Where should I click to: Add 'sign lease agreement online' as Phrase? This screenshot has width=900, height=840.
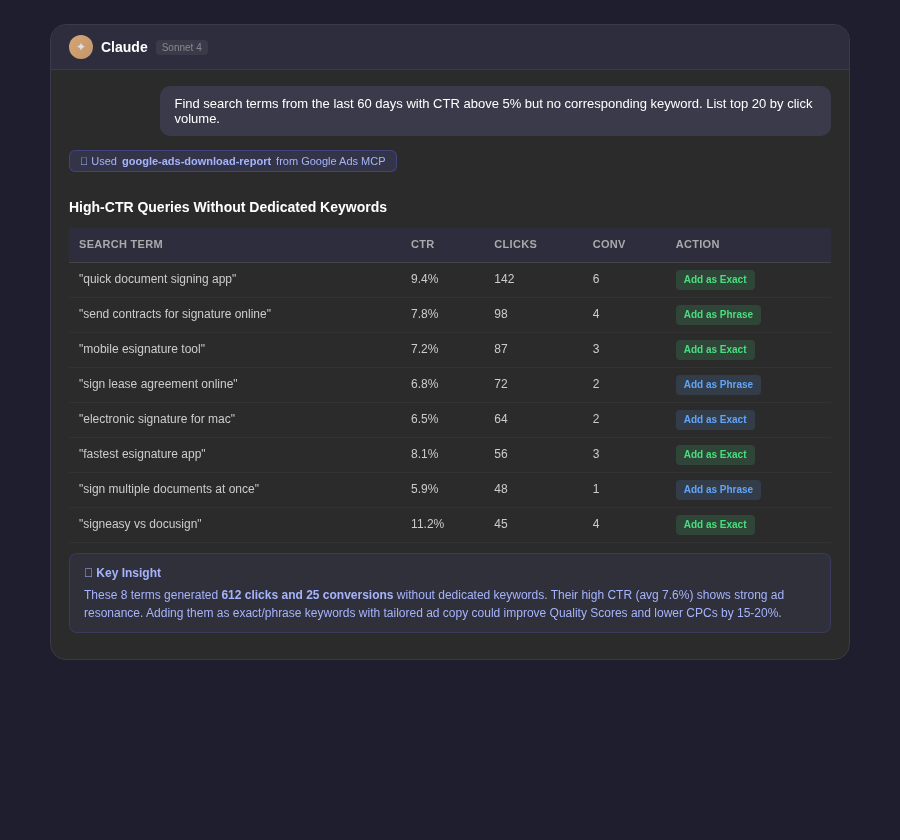pos(717,385)
